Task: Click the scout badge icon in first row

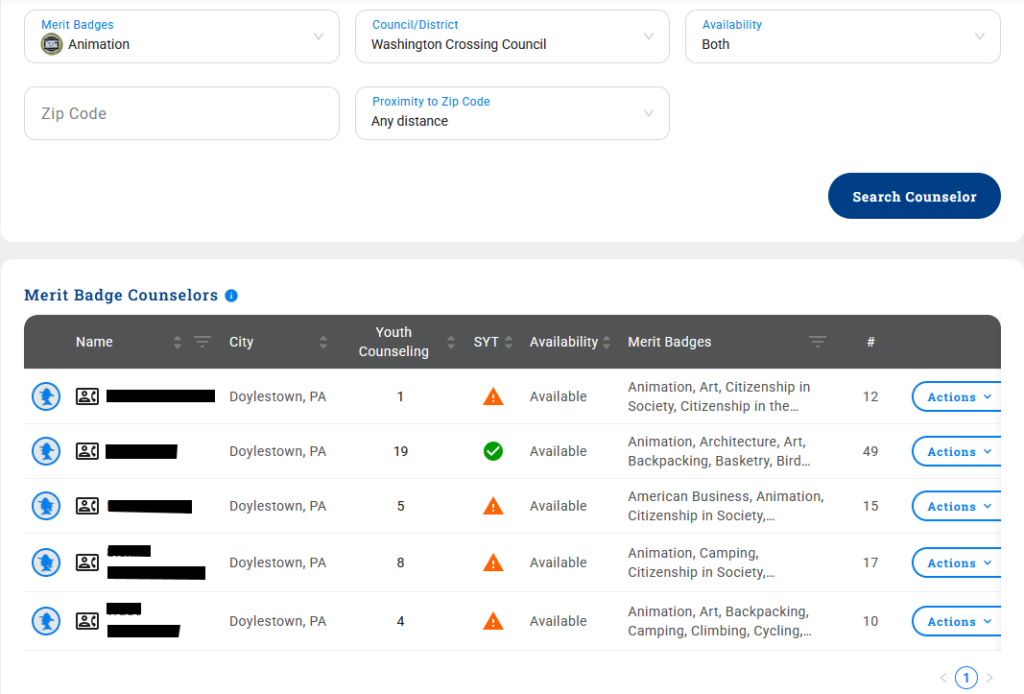Action: pos(46,396)
